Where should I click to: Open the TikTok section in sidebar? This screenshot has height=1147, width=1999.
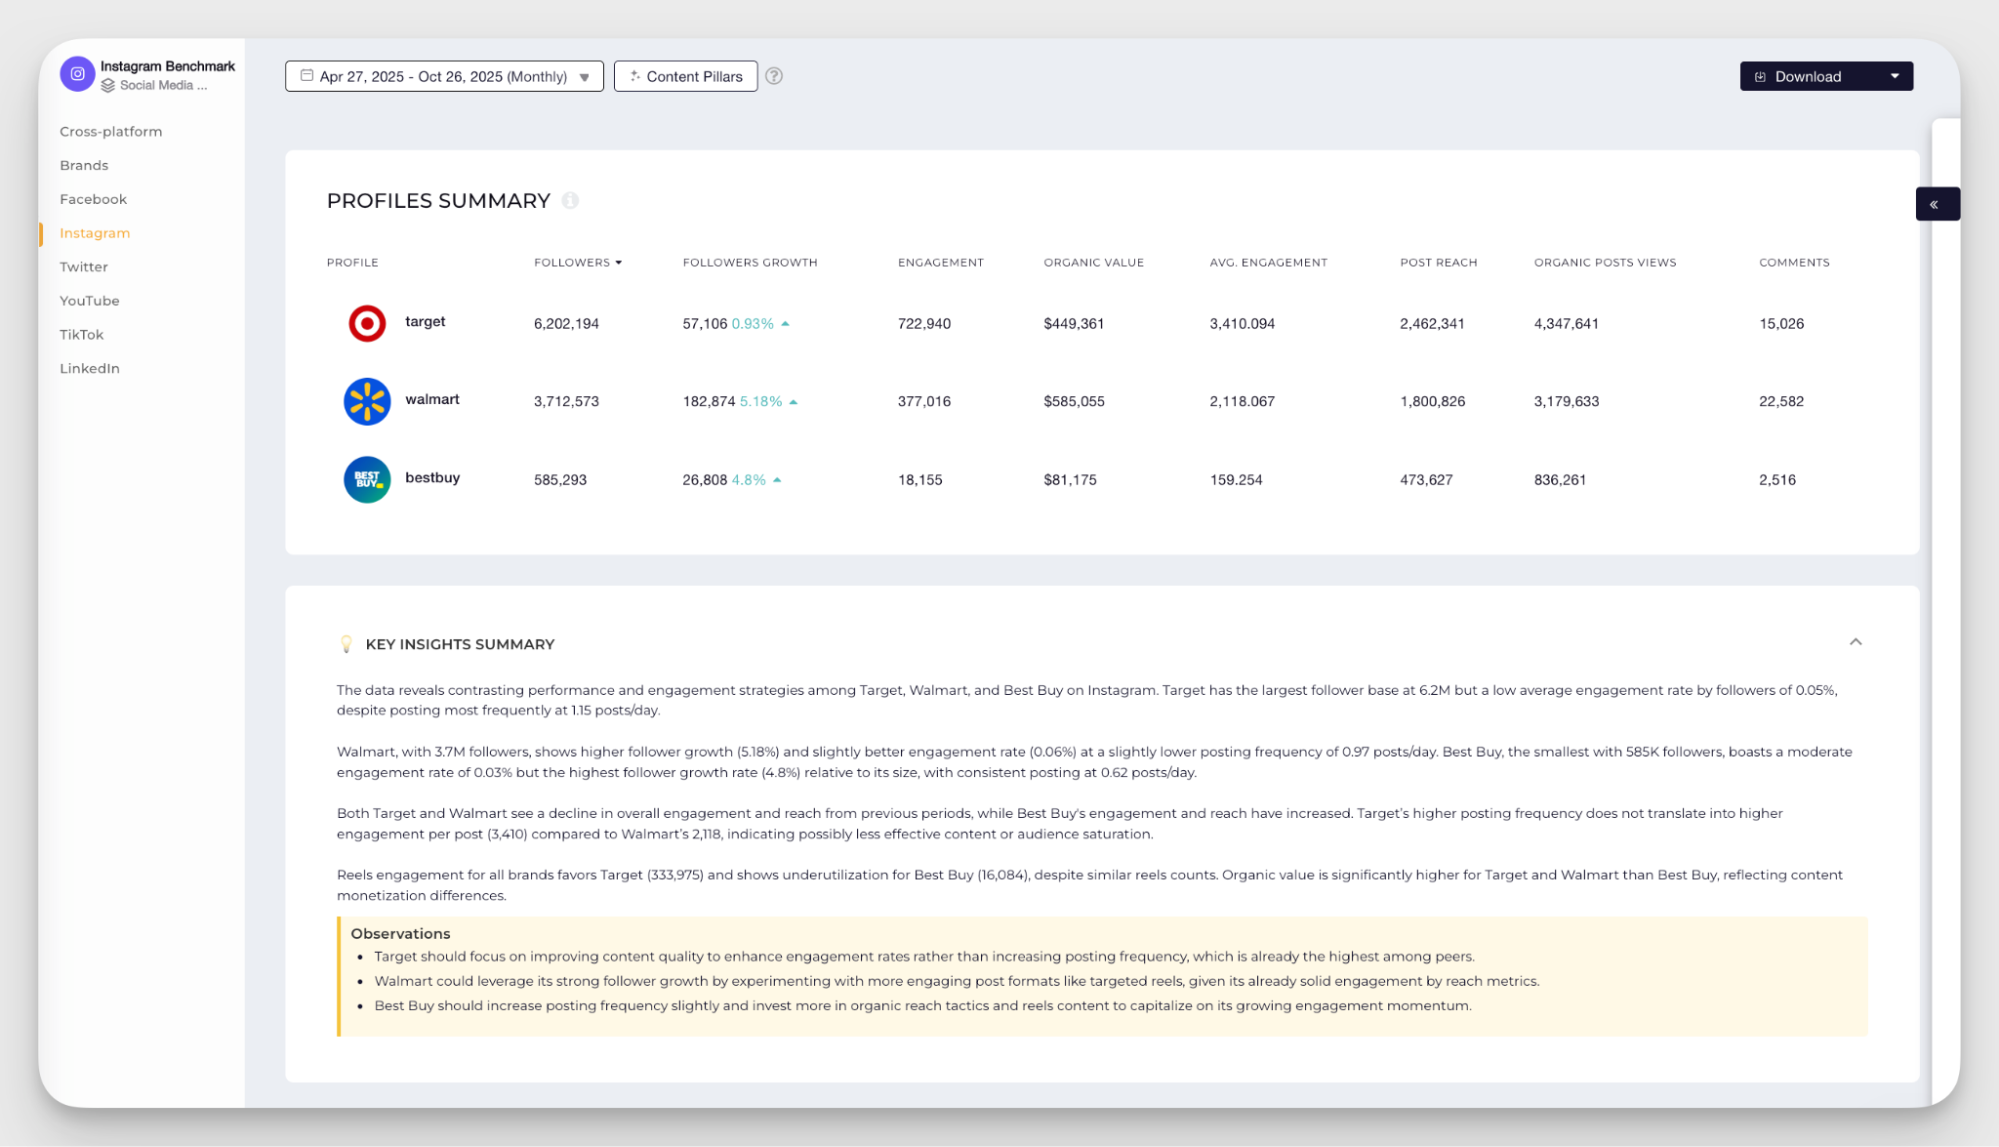tap(81, 334)
